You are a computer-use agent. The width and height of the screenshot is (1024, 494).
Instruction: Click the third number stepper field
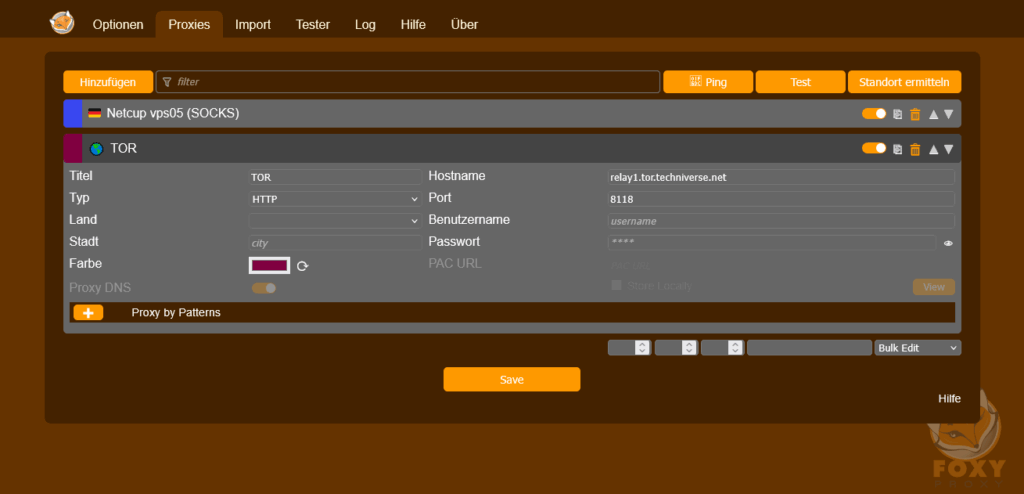coord(722,348)
